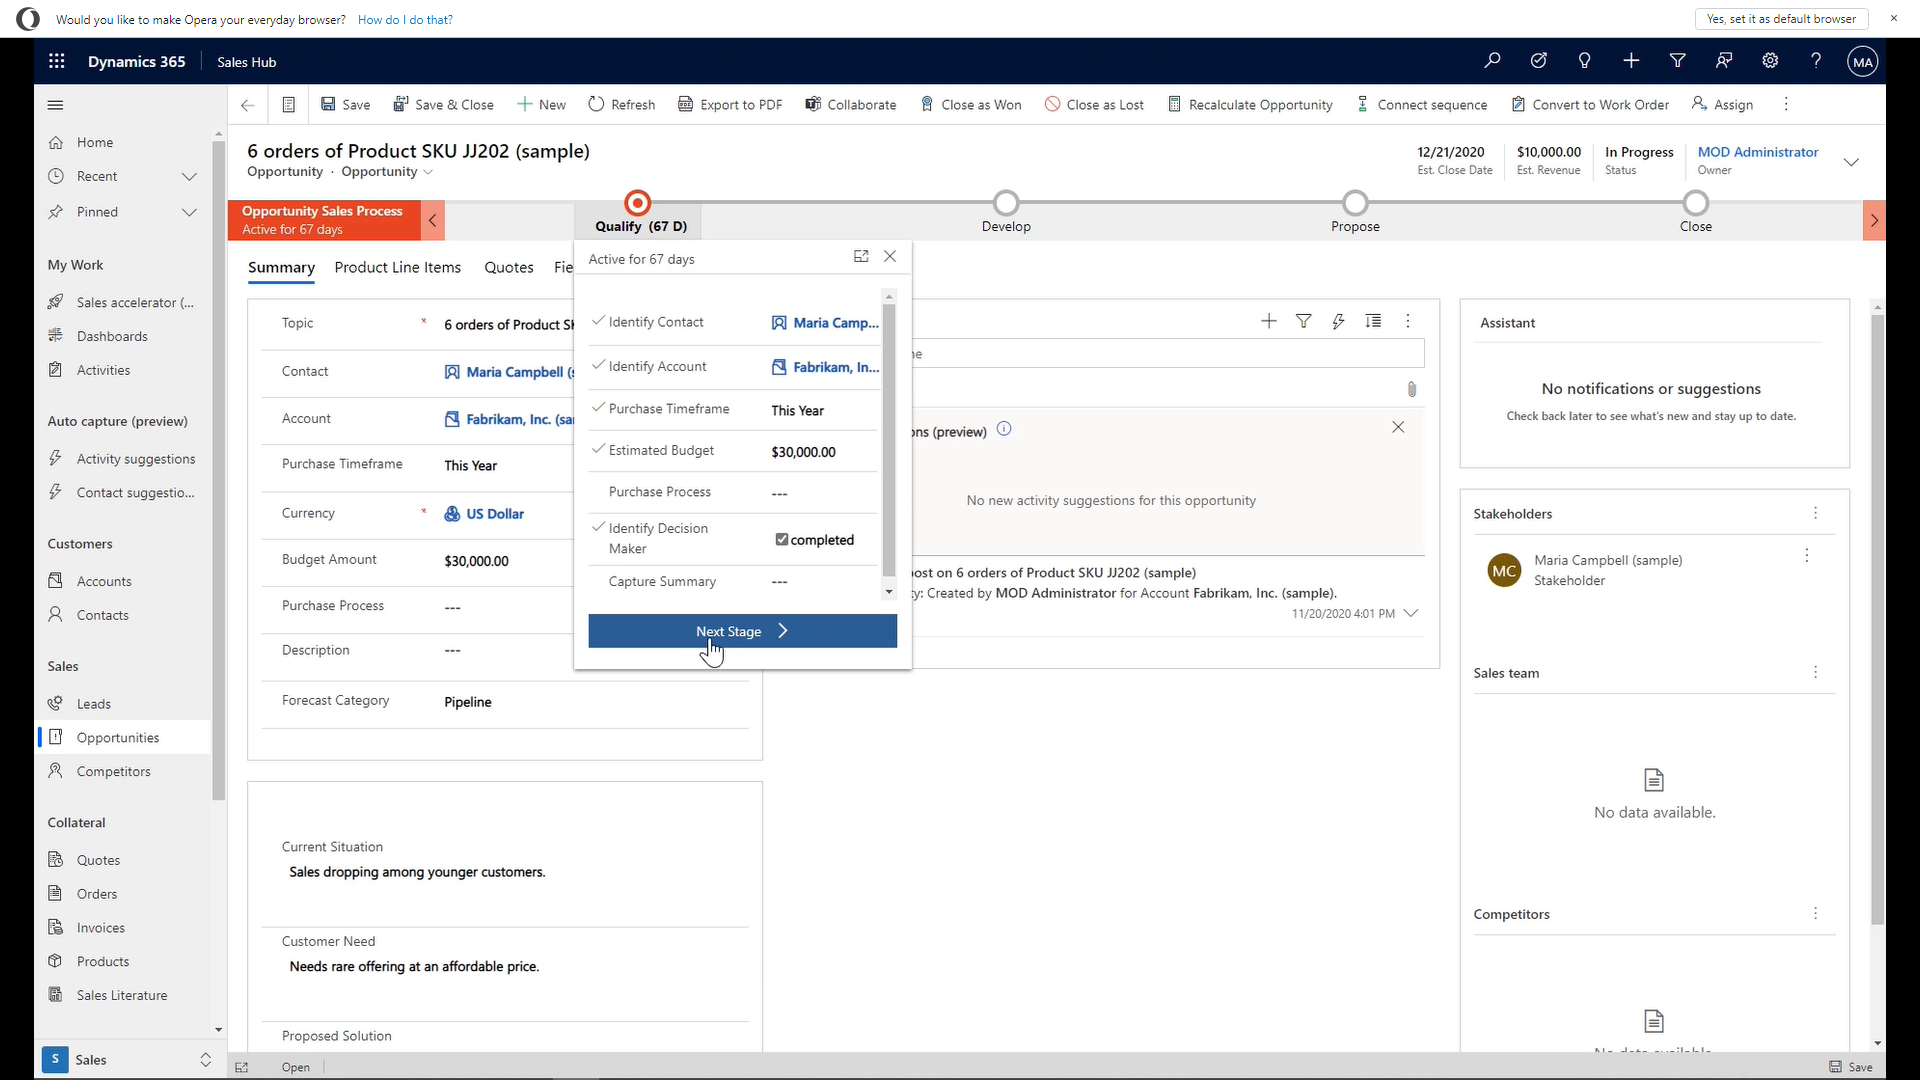Open Competitors in the sidebar
The width and height of the screenshot is (1920, 1080).
[113, 772]
